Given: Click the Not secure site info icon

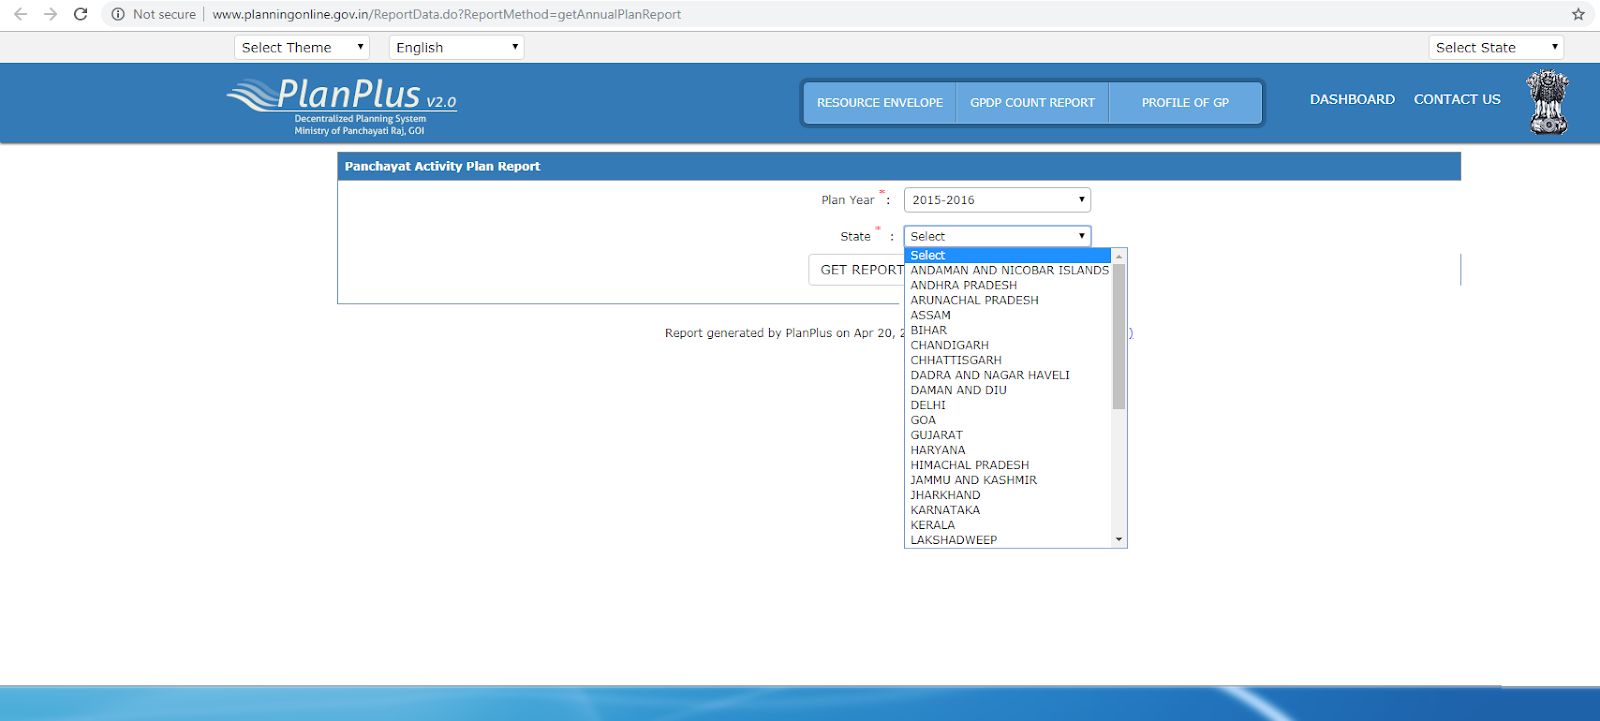Looking at the screenshot, I should click(118, 14).
